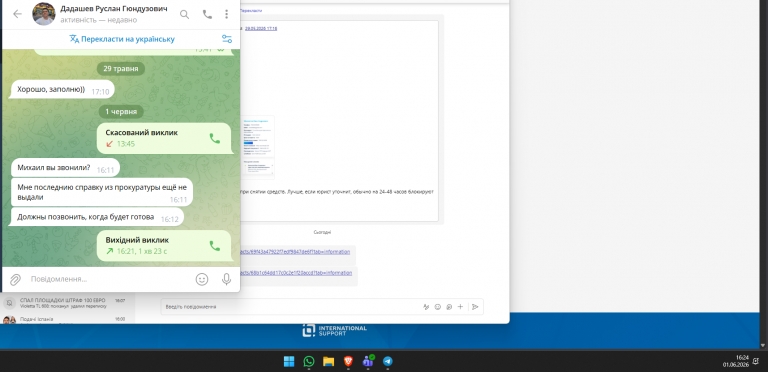Record a voice message with the microphone
Image resolution: width=768 pixels, height=372 pixels.
pyautogui.click(x=226, y=279)
